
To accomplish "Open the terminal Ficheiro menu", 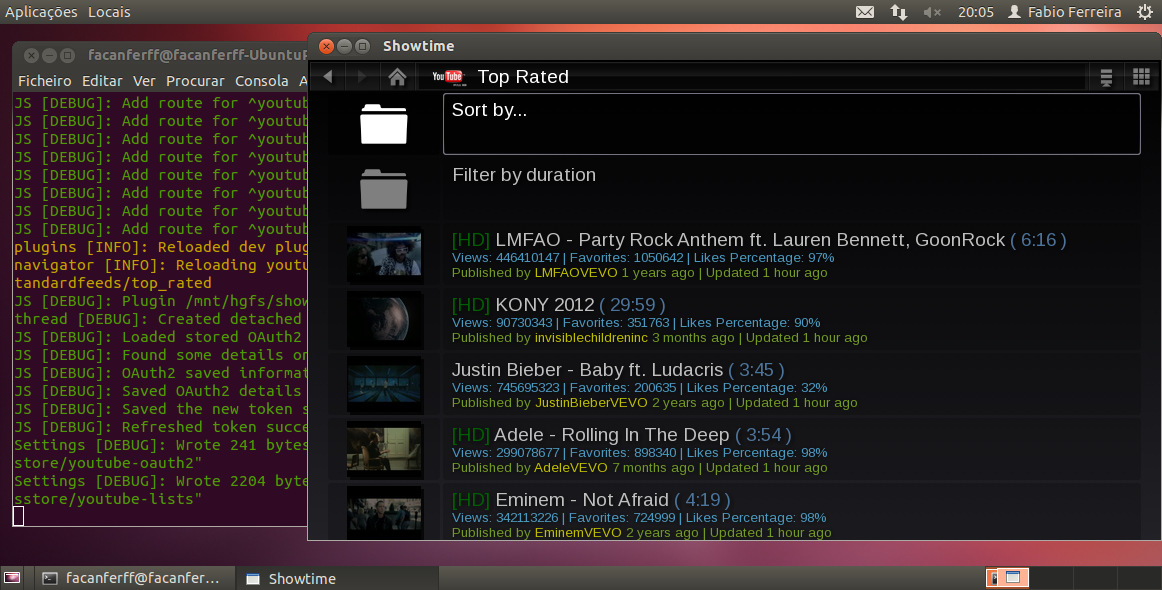I will pos(44,81).
